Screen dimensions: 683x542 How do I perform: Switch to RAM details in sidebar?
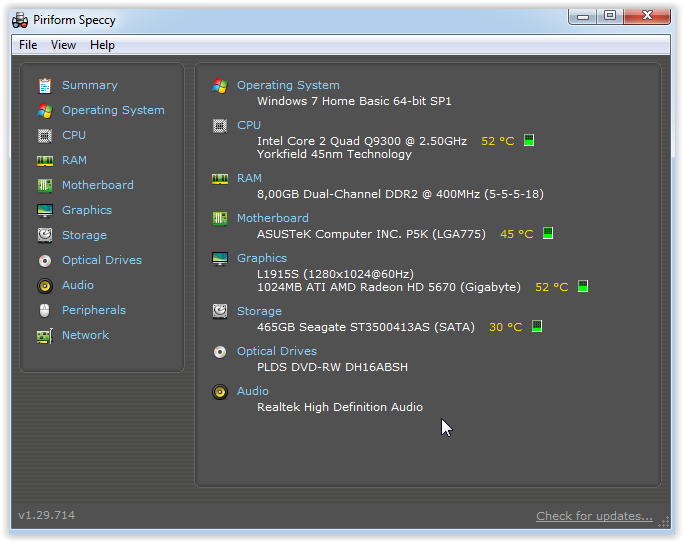74,160
